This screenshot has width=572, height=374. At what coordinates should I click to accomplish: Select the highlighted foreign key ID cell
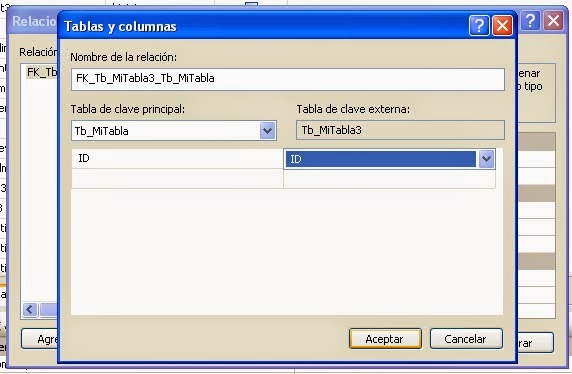tap(381, 159)
